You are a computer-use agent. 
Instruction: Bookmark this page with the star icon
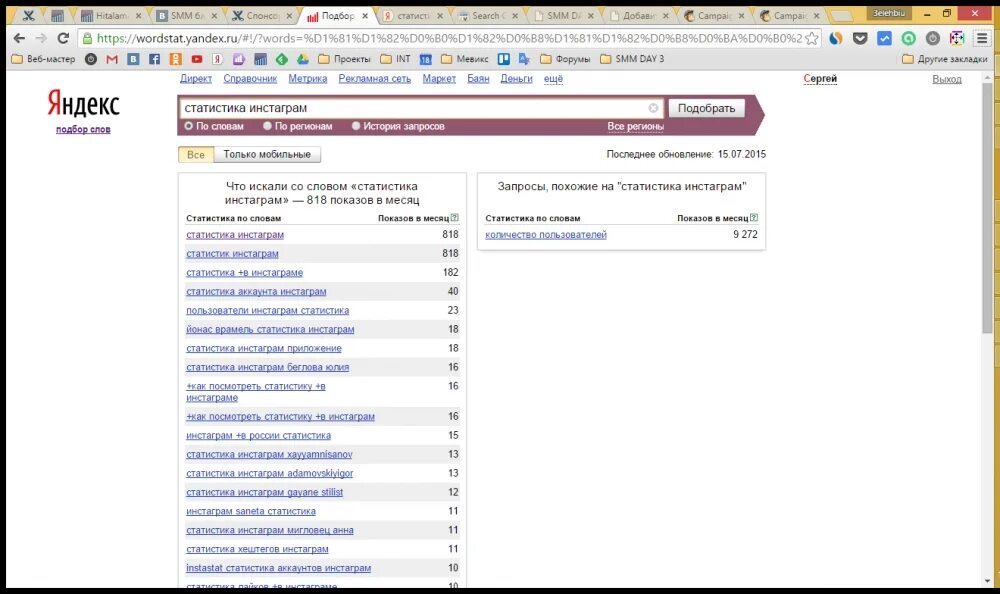click(x=811, y=39)
